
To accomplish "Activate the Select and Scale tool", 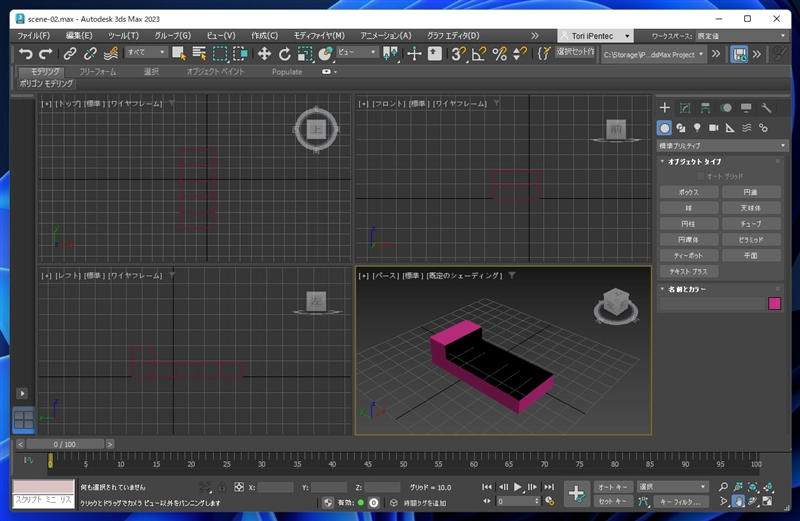I will pyautogui.click(x=305, y=54).
